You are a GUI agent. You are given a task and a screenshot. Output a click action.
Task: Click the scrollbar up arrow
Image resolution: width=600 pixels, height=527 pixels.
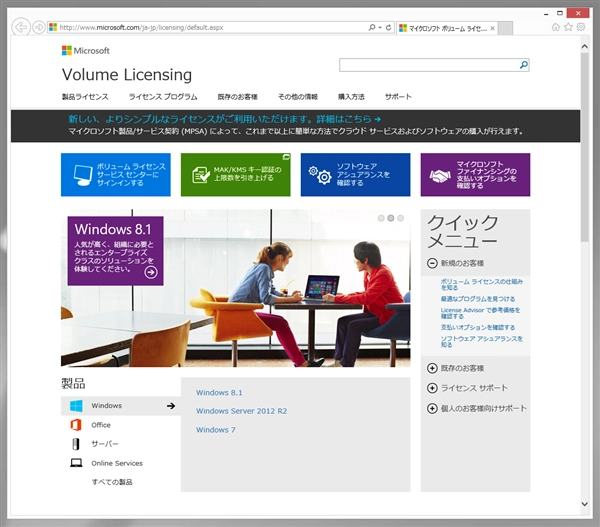(584, 47)
